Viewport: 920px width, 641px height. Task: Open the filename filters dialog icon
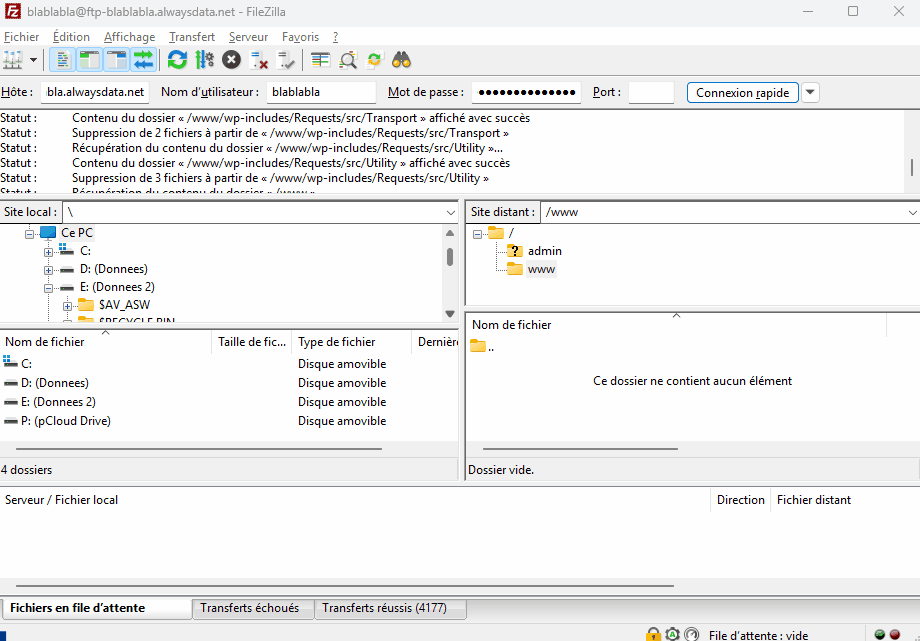[320, 60]
